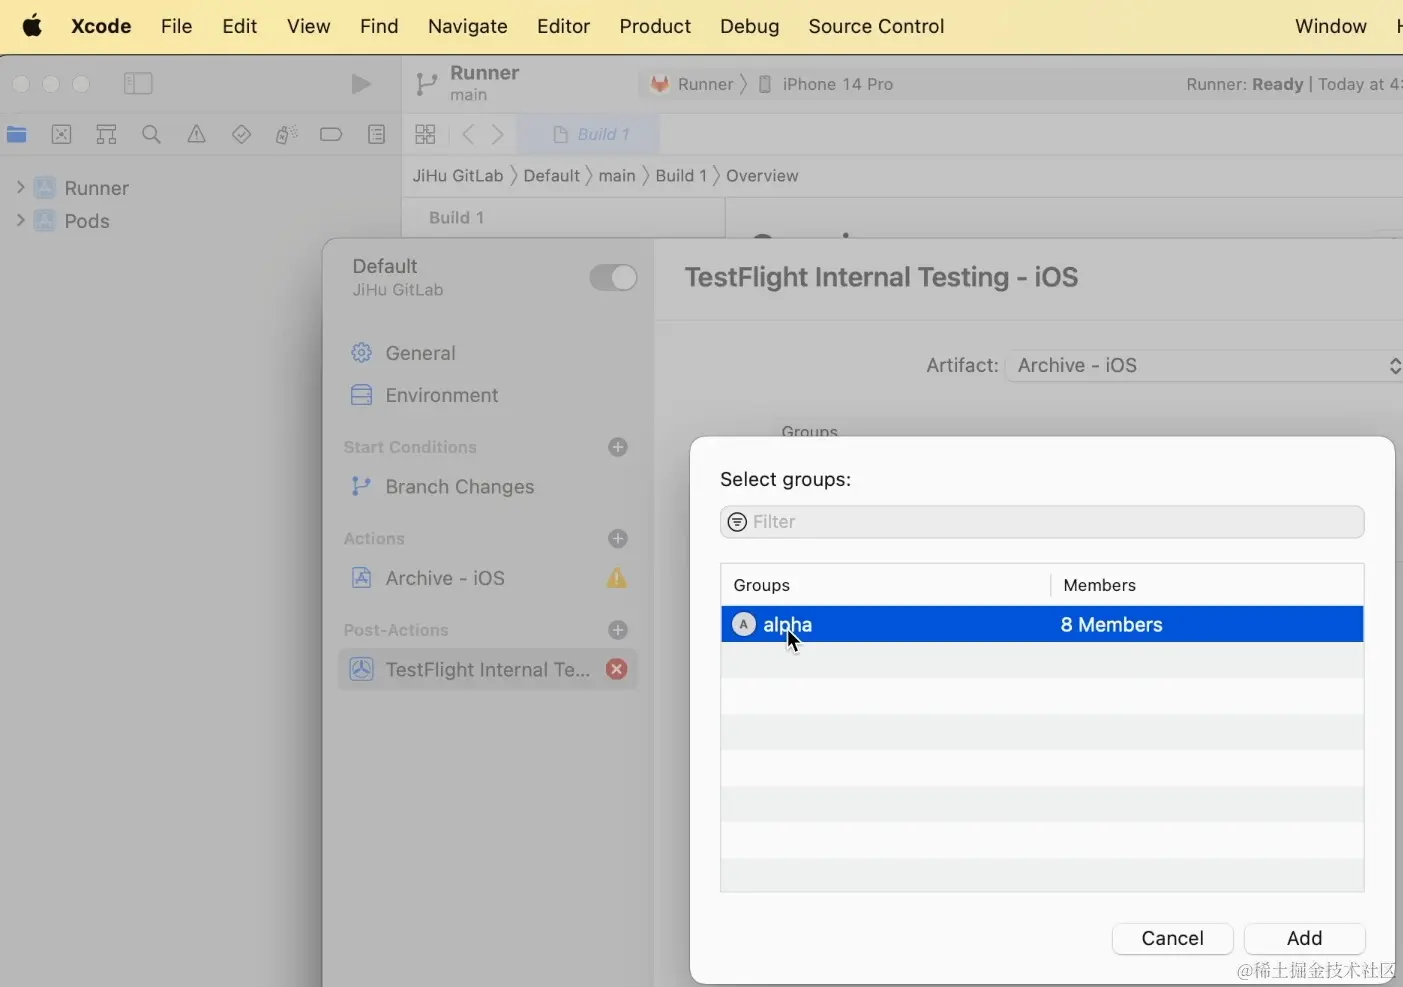
Task: Expand the Pods project tree item
Action: coord(20,220)
